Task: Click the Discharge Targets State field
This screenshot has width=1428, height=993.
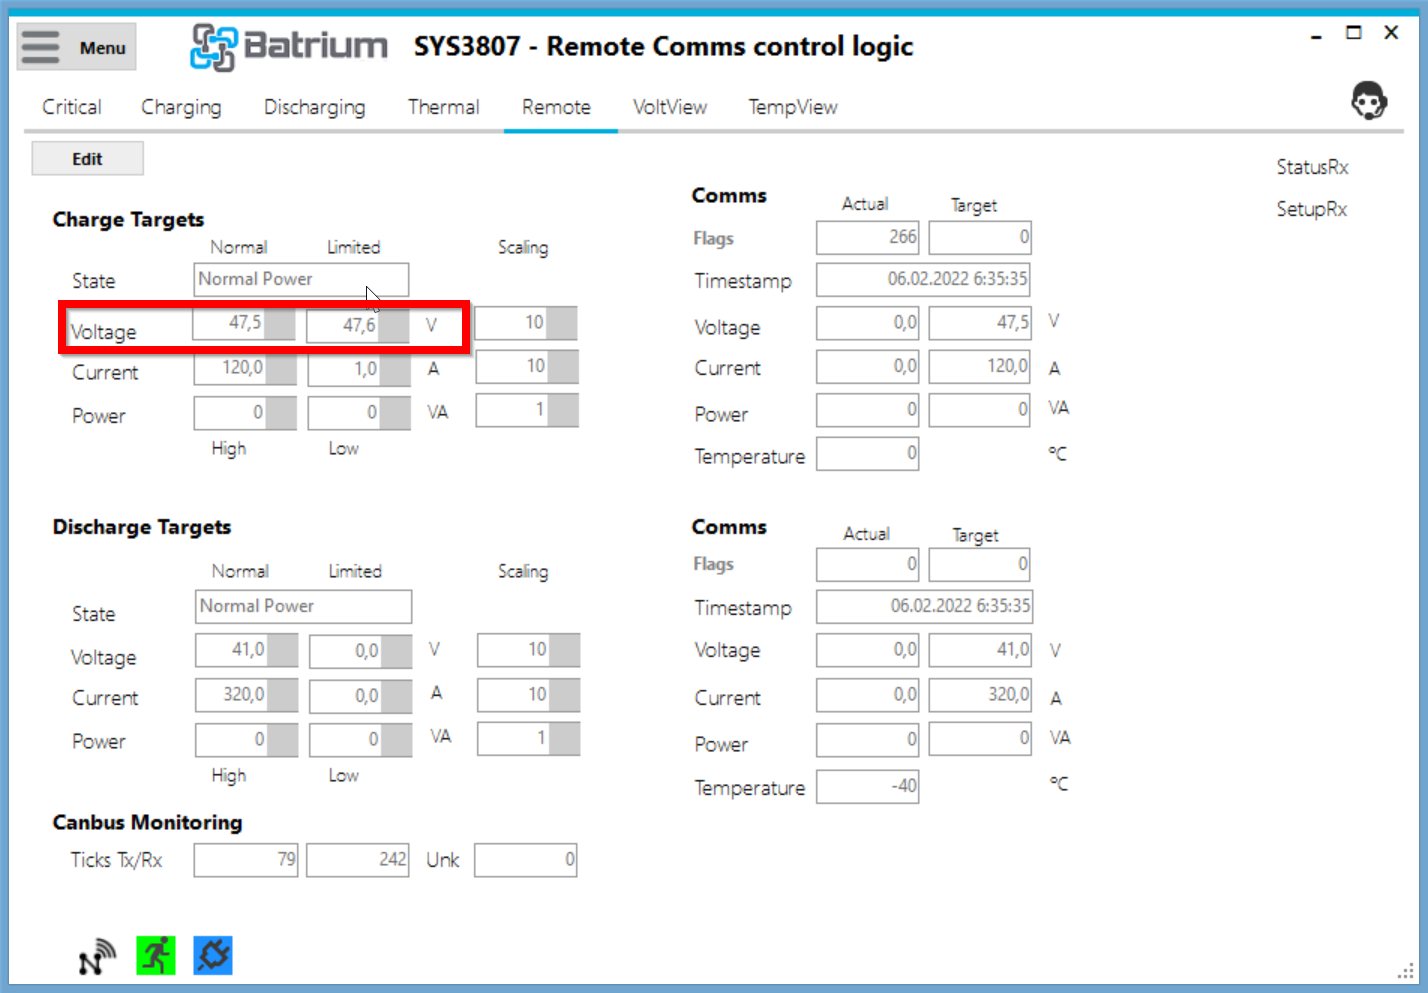Action: [303, 606]
